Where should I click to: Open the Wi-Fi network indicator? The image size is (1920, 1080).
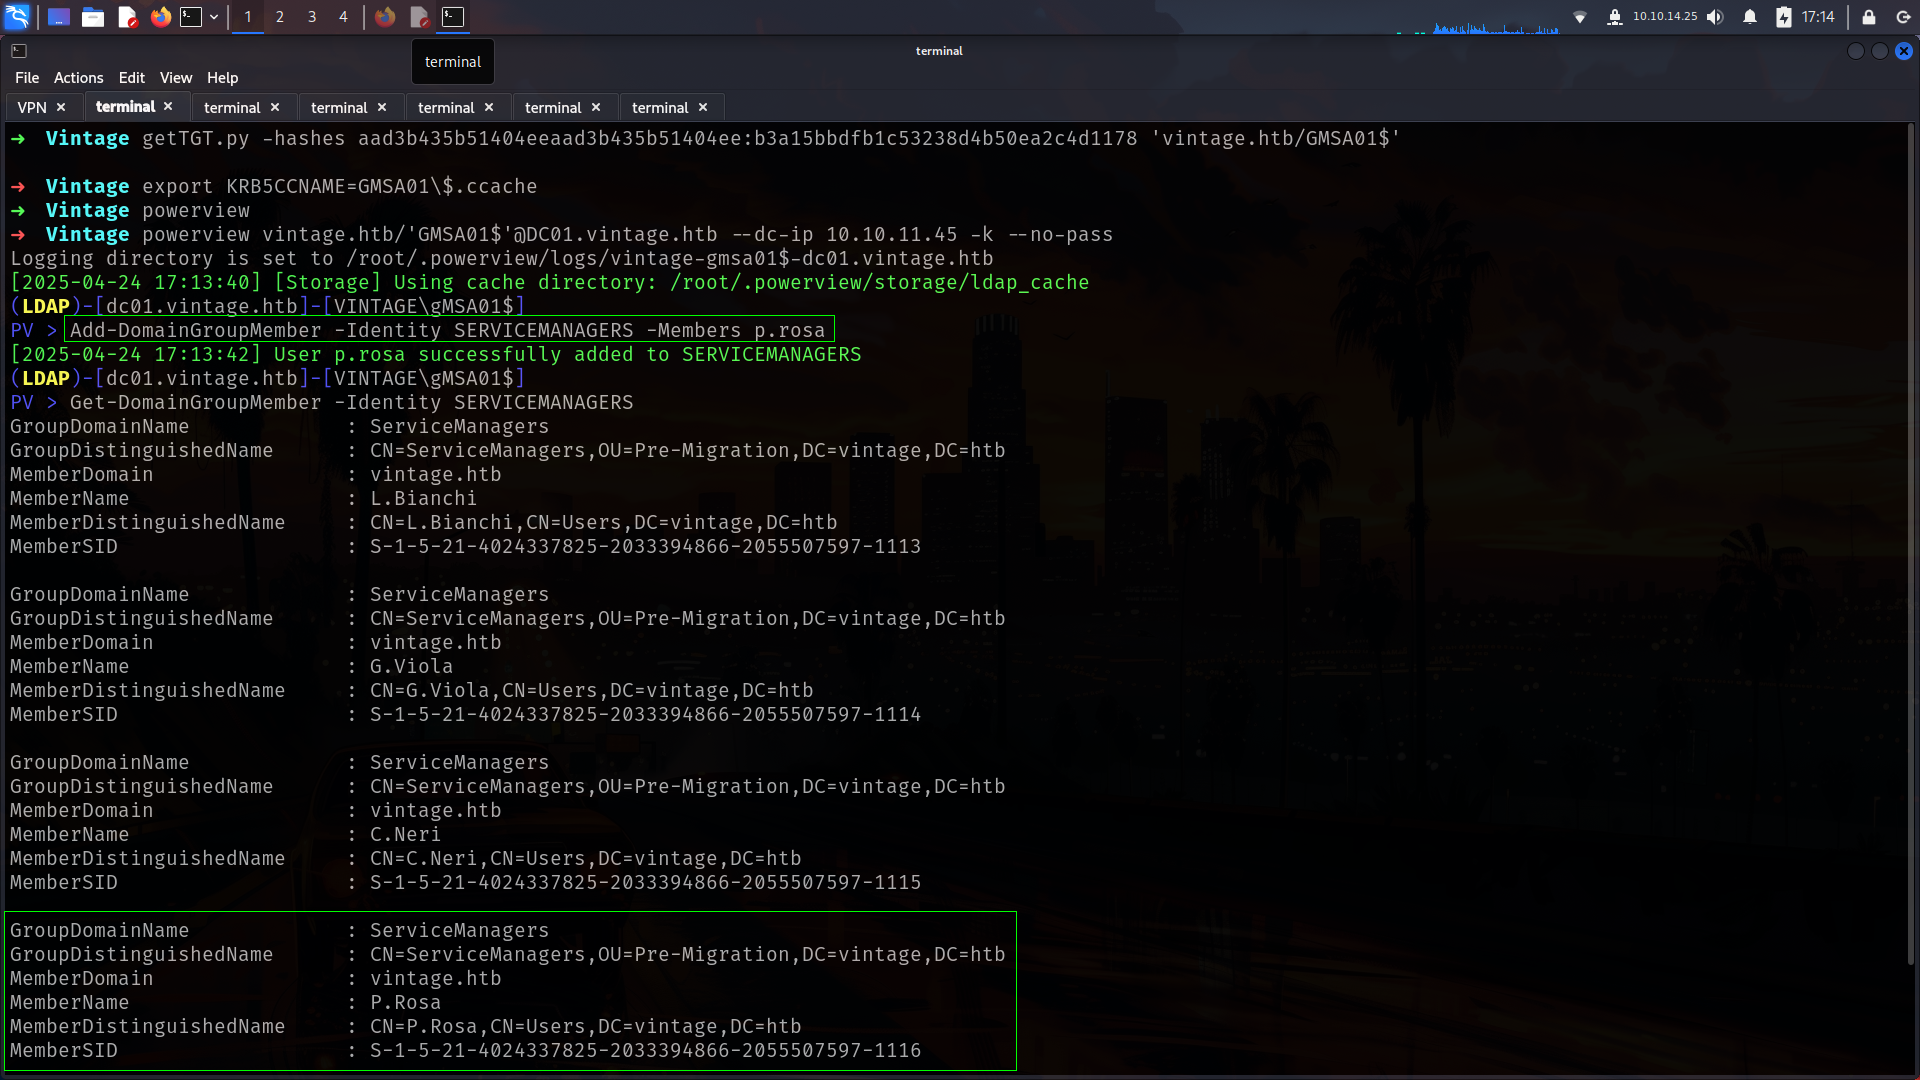coord(1580,16)
